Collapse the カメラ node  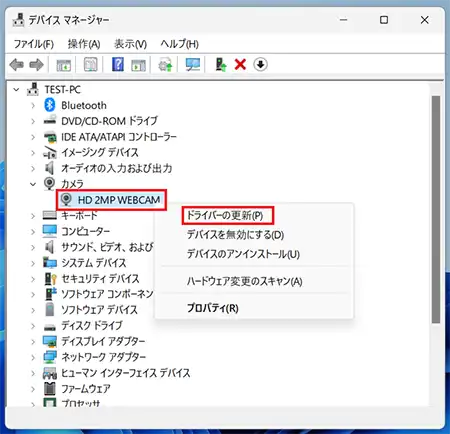coord(33,184)
